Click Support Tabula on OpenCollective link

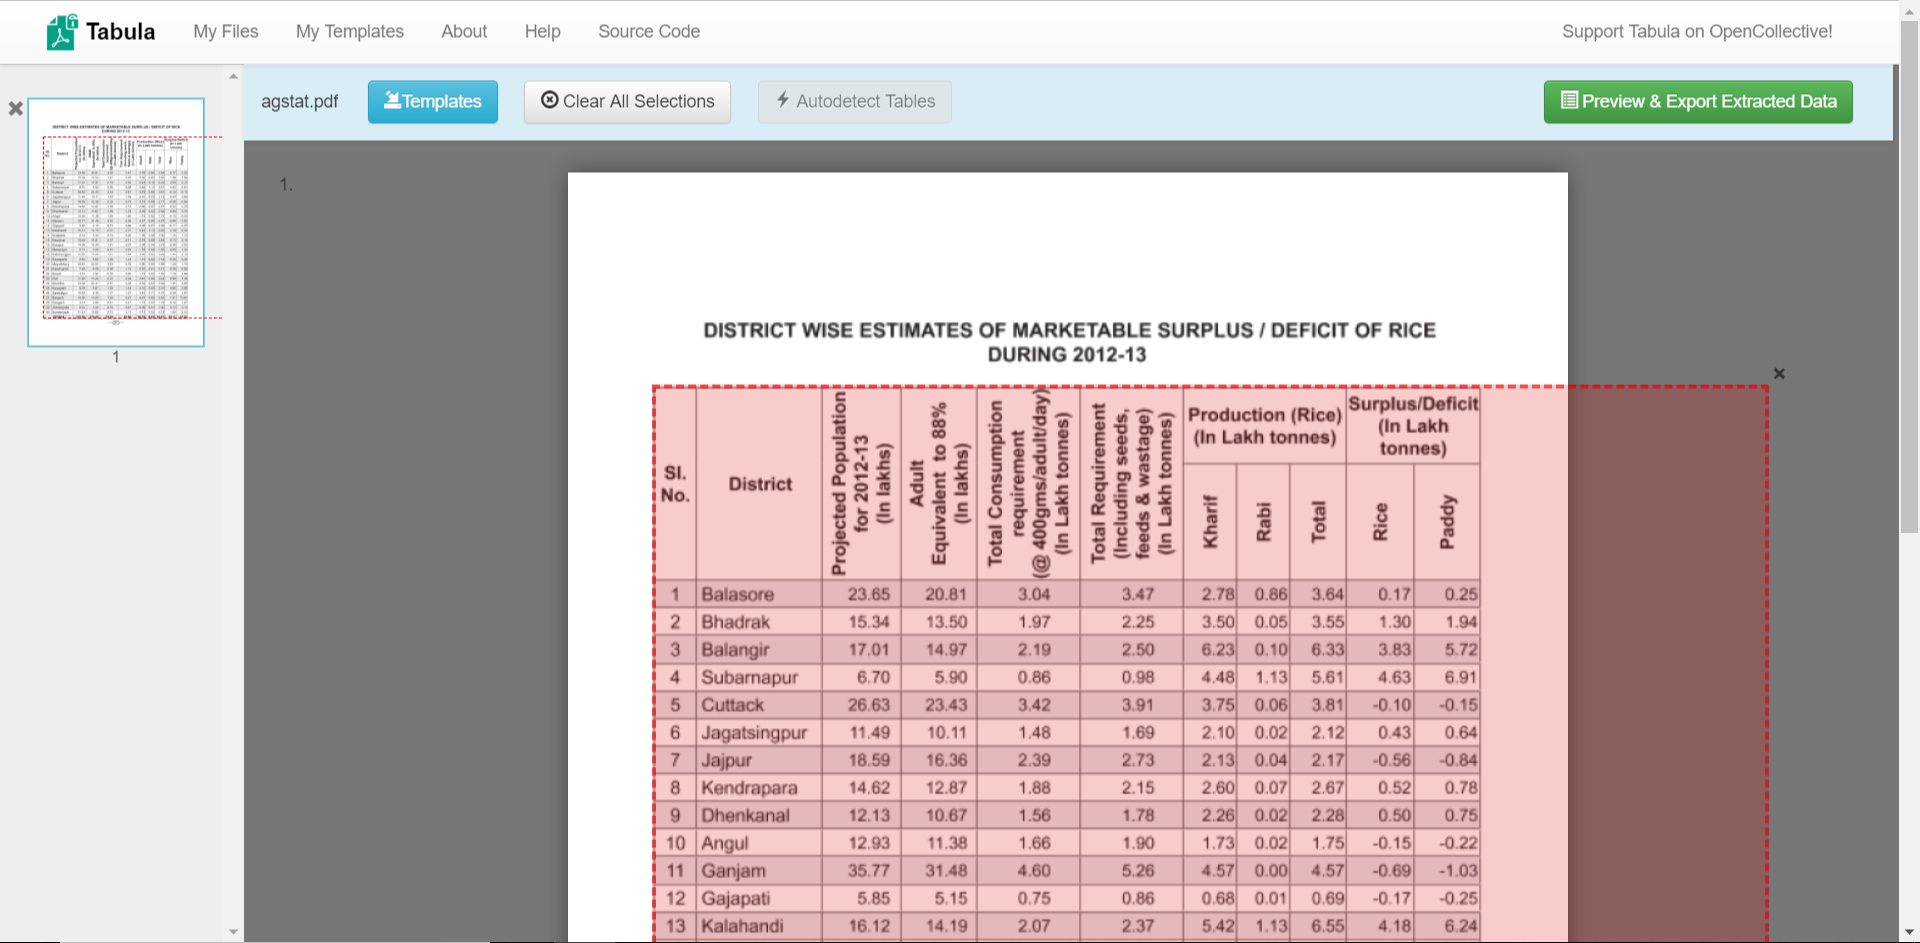1696,32
